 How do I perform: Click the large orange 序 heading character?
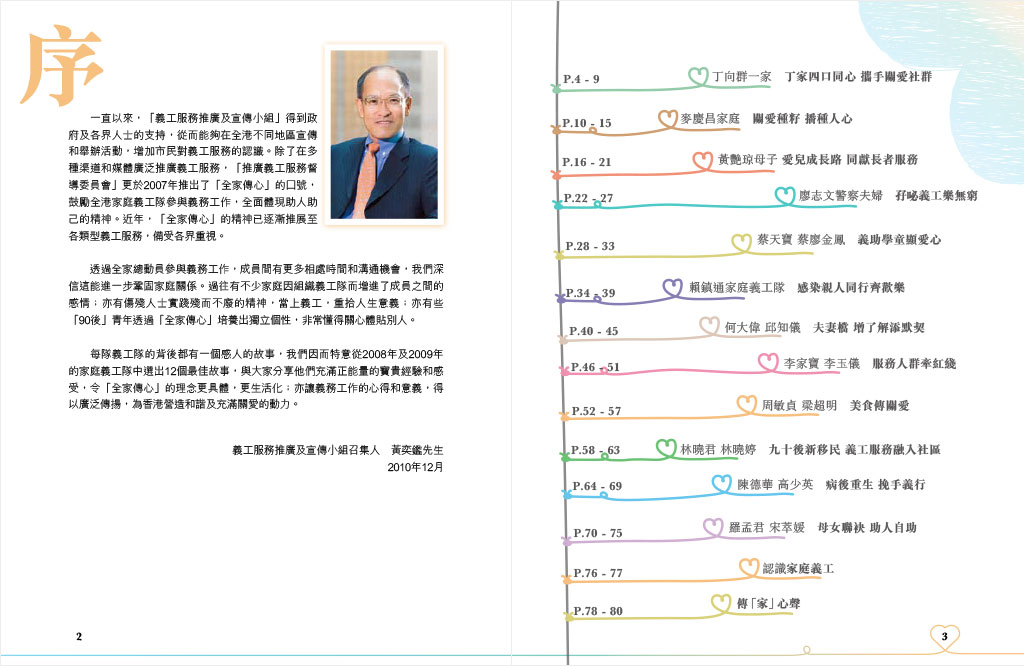point(62,67)
